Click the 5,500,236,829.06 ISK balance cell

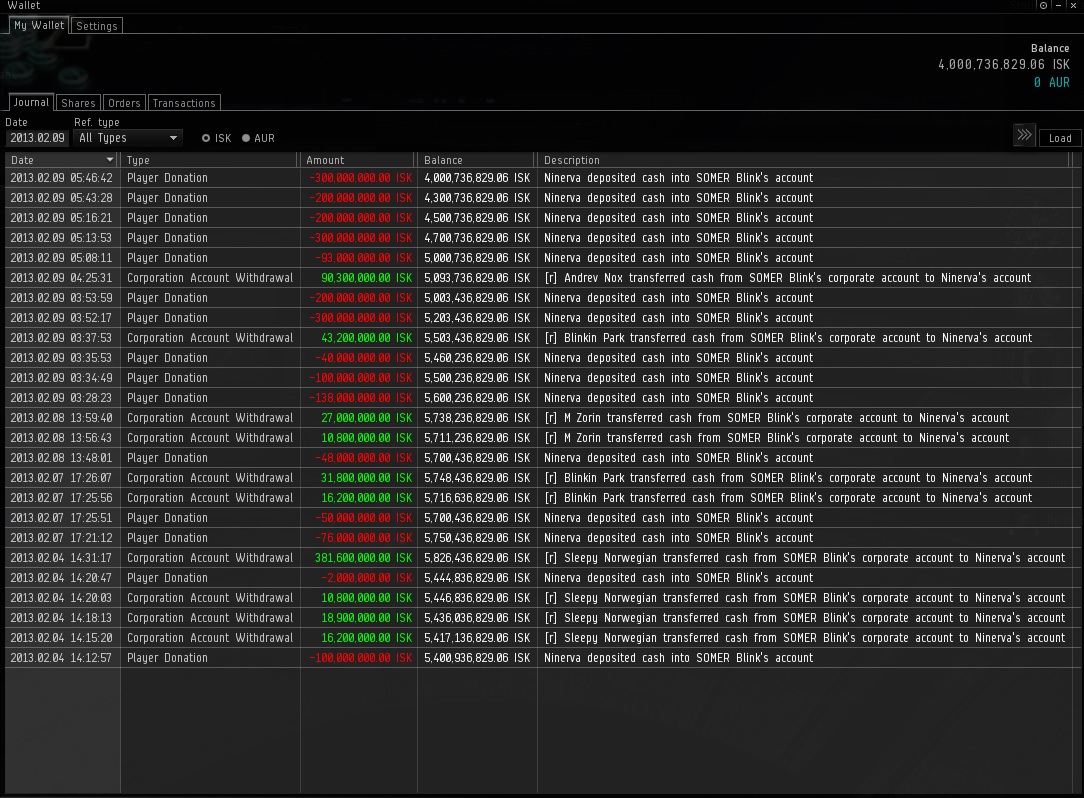477,378
